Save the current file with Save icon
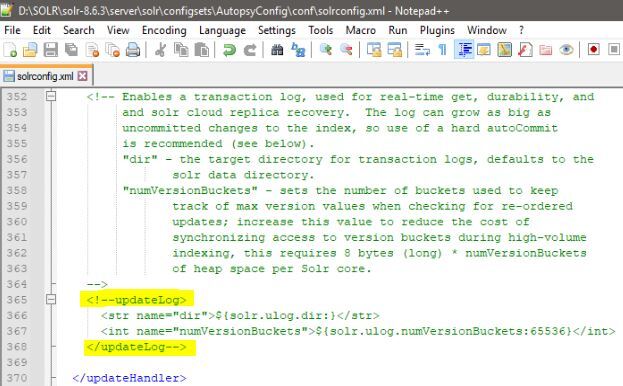 [50, 50]
